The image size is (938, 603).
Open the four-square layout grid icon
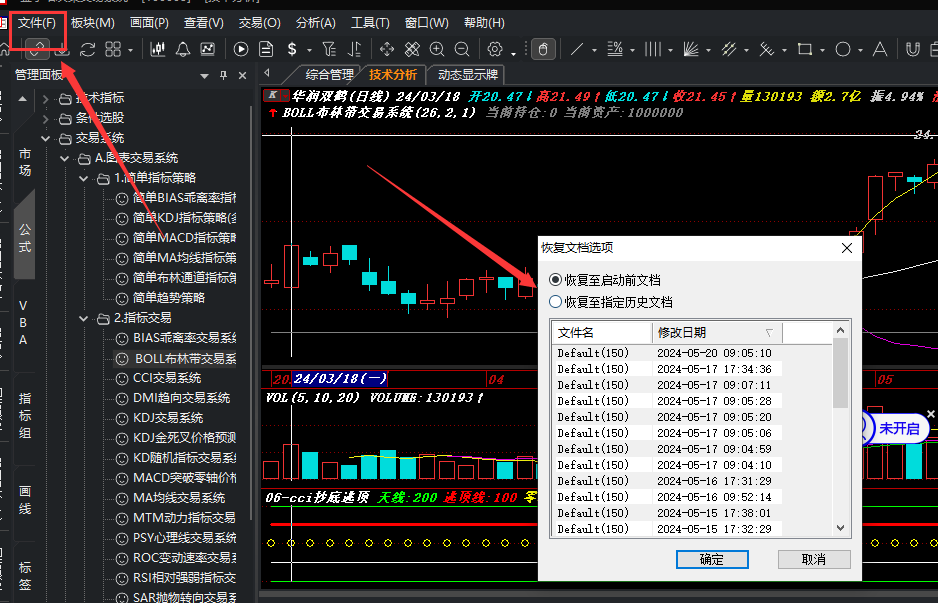[x=112, y=49]
